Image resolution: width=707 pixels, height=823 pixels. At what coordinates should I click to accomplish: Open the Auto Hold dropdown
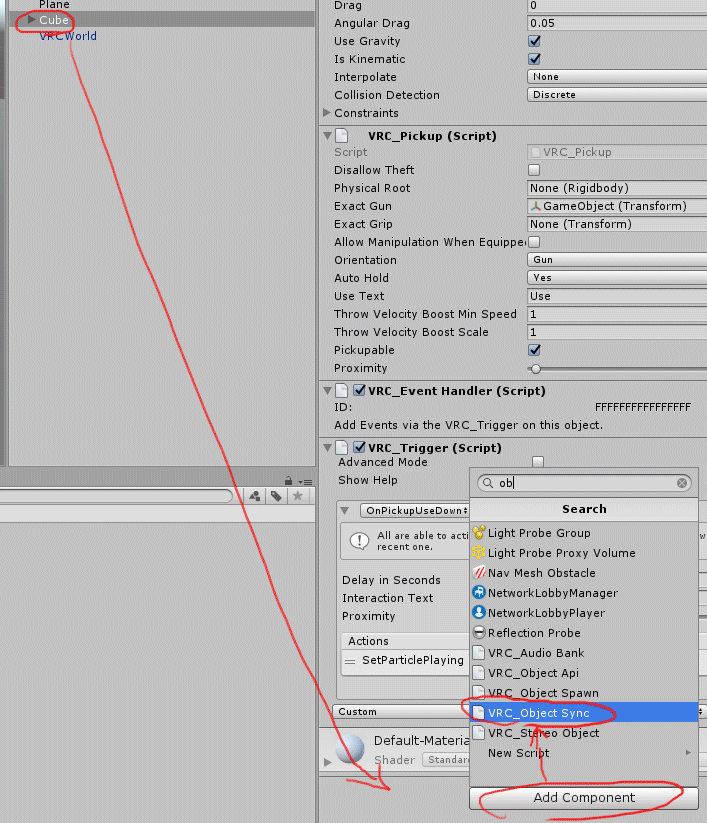[x=617, y=278]
